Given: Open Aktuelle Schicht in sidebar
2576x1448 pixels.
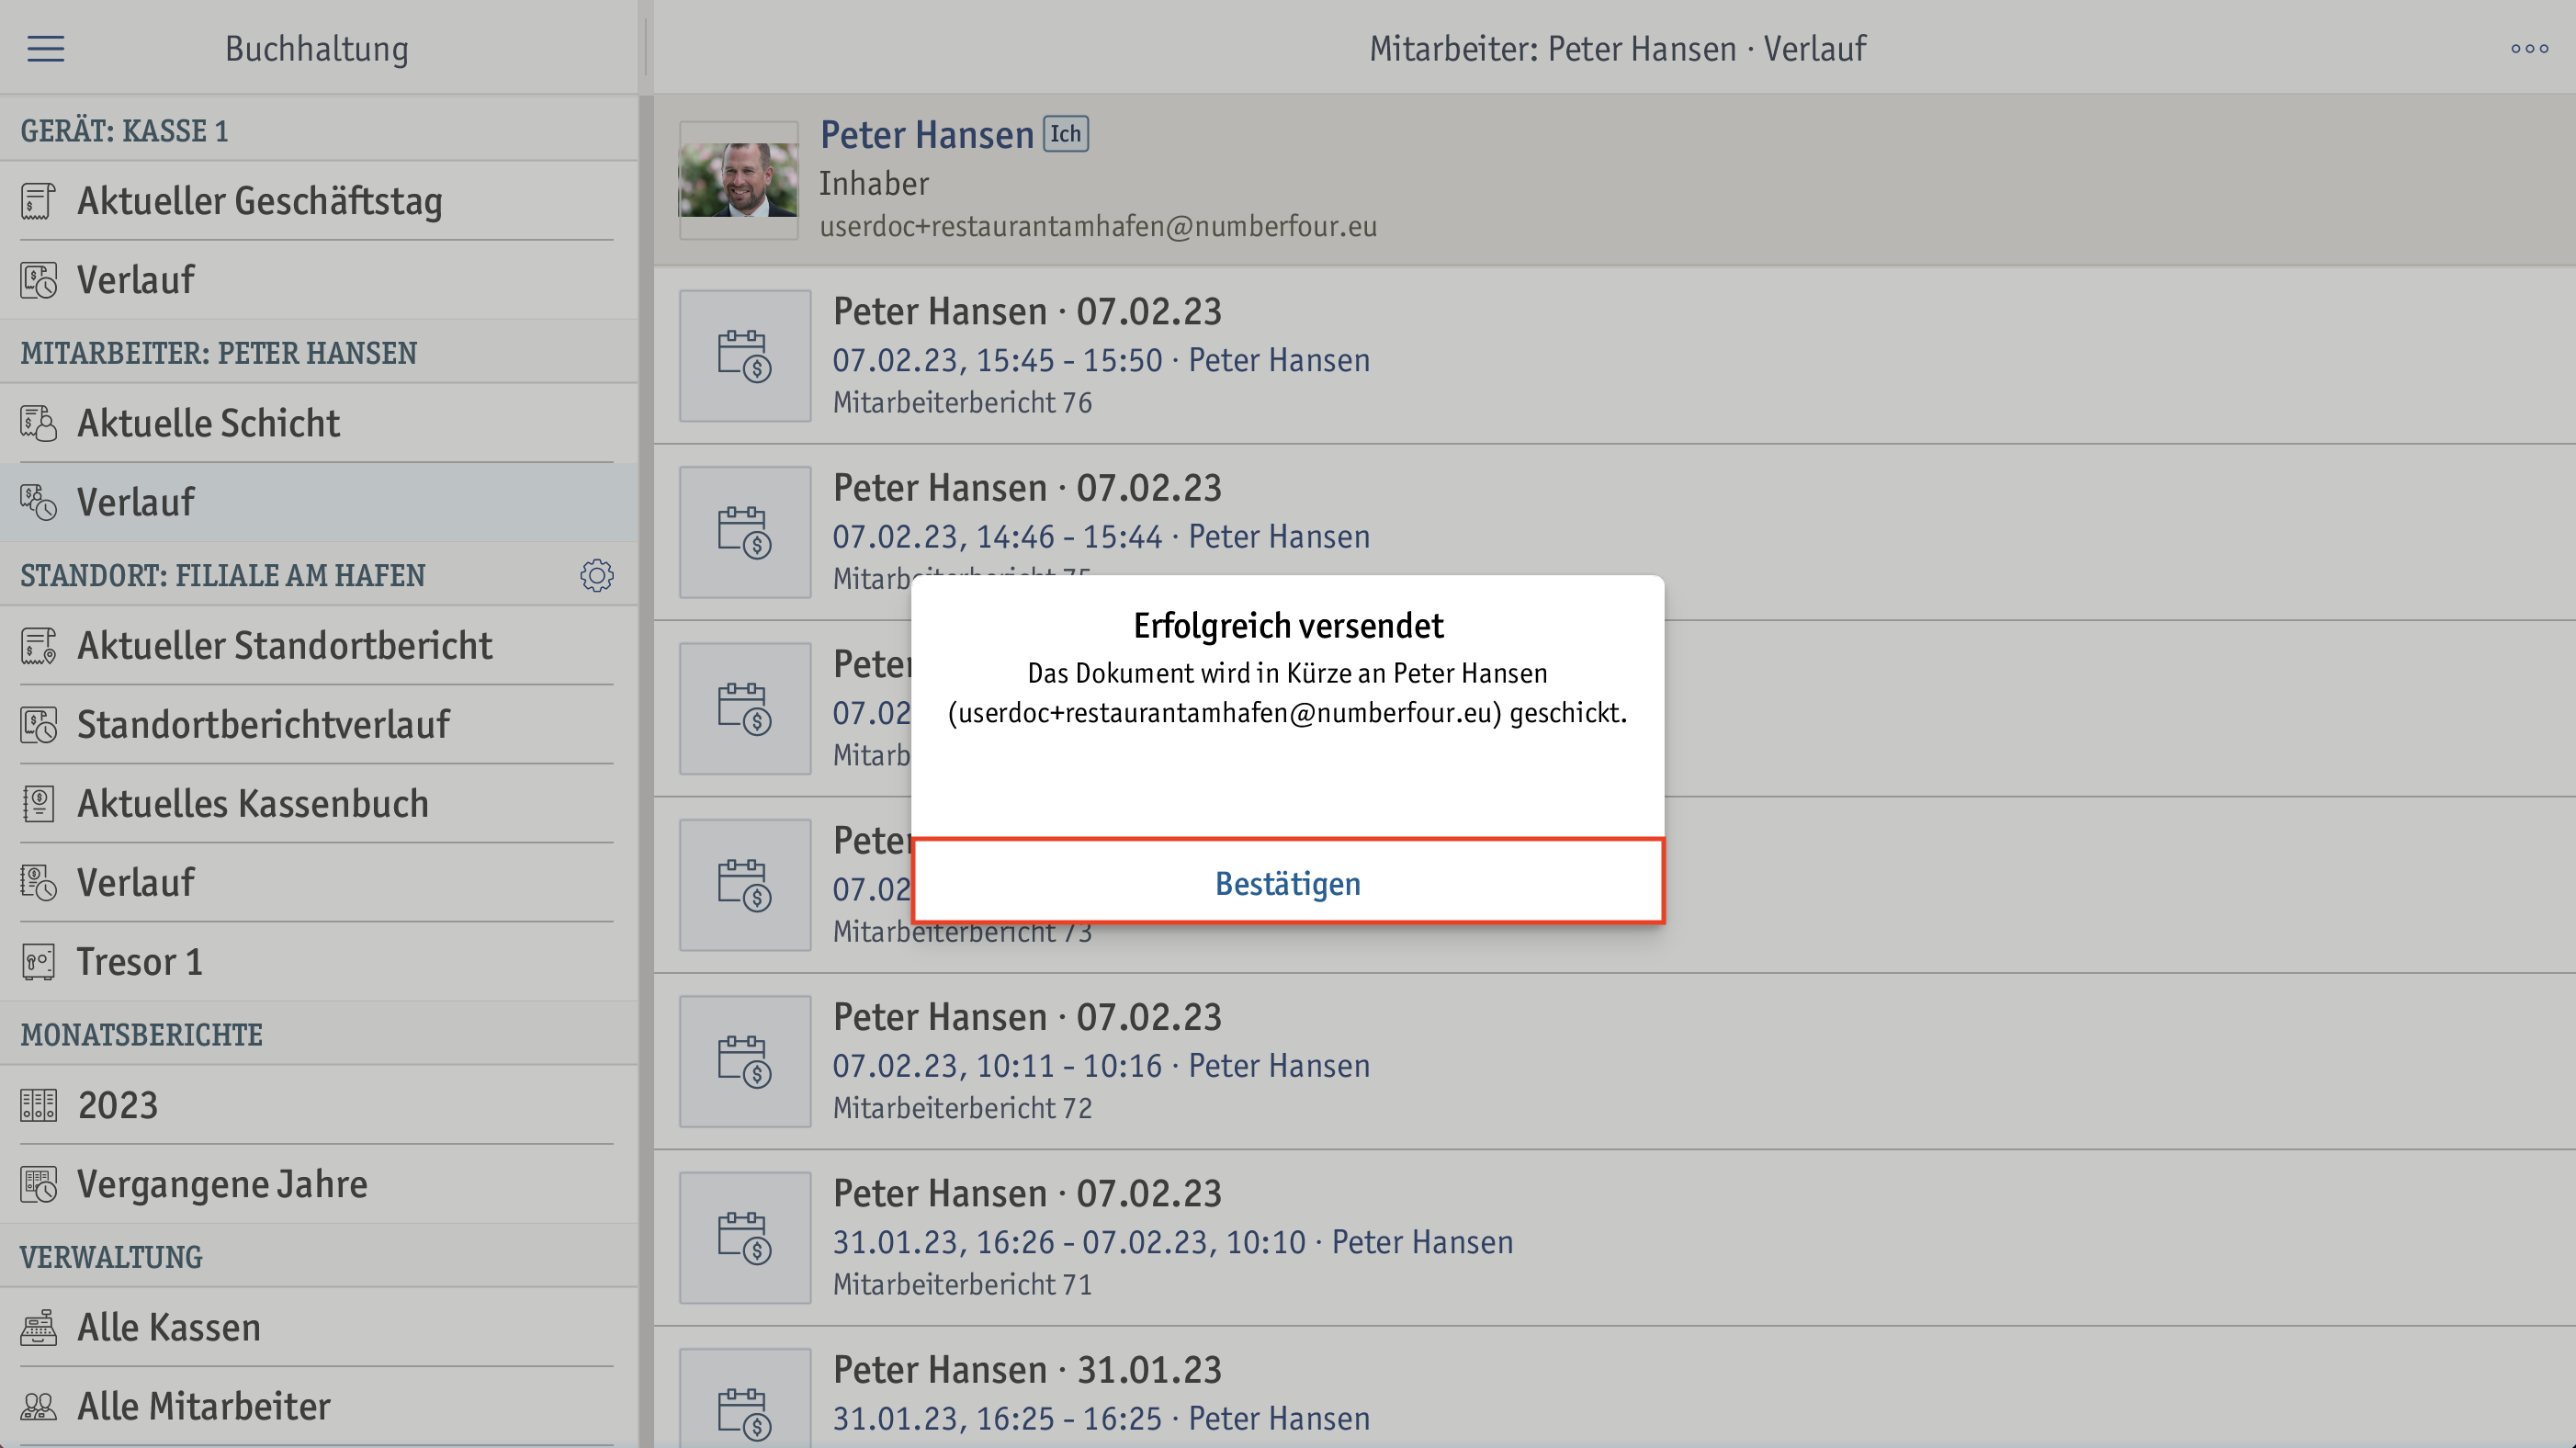Looking at the screenshot, I should click(318, 423).
